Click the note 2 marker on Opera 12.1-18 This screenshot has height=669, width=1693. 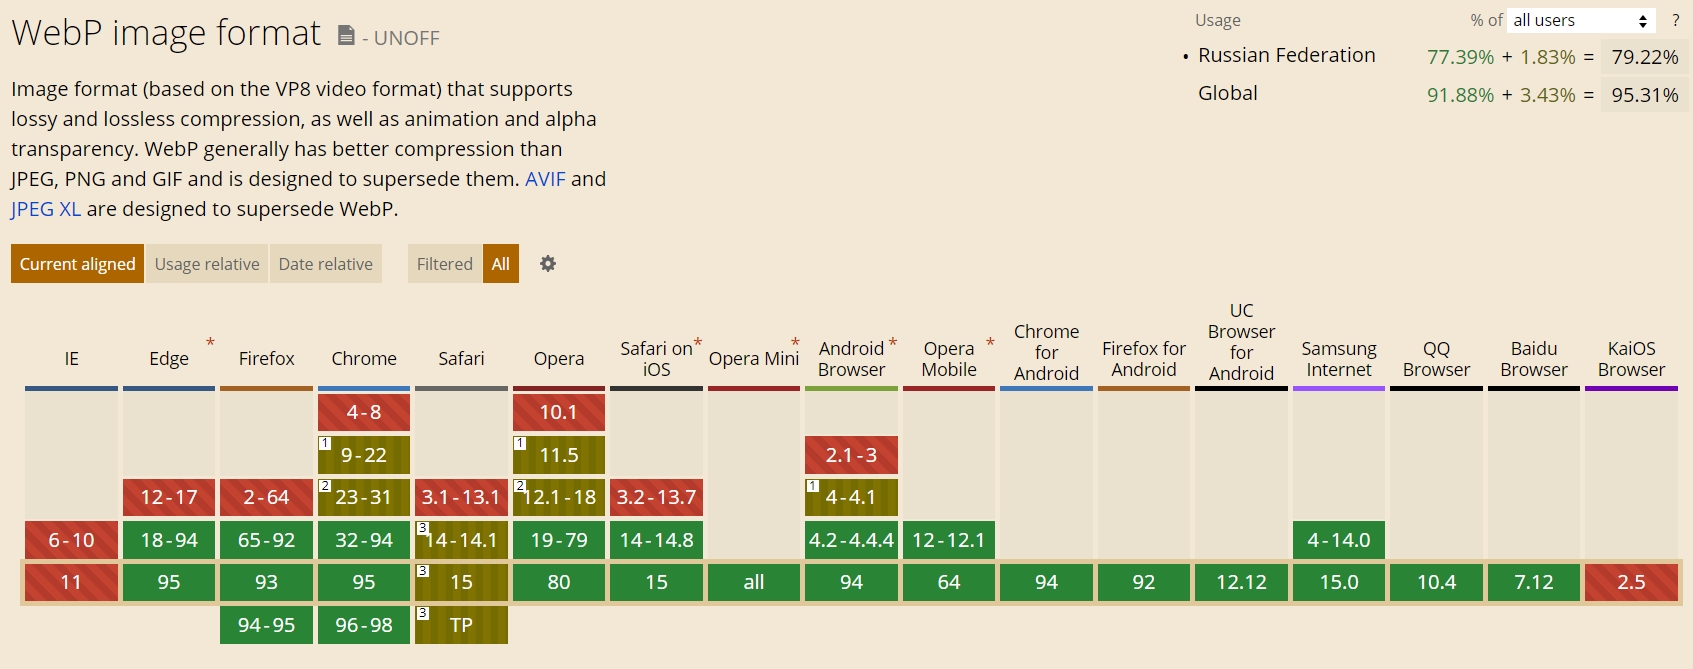pos(520,486)
